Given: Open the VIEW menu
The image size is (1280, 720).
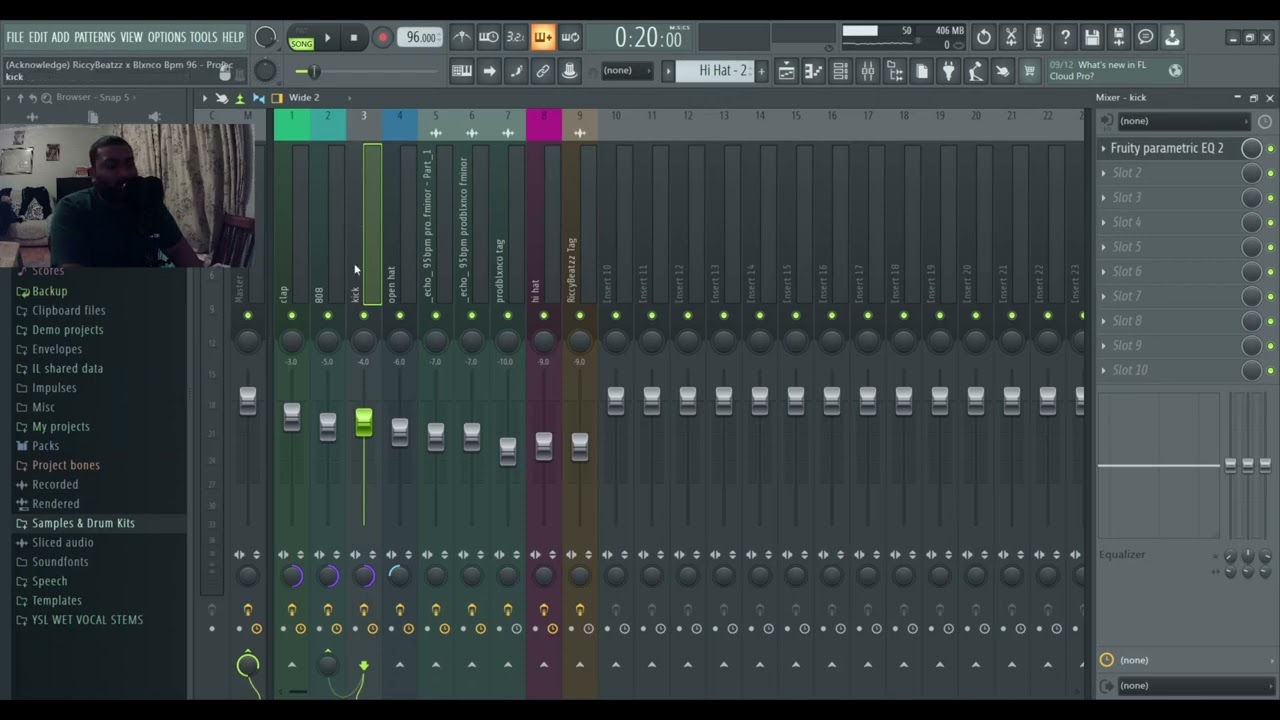Looking at the screenshot, I should coord(132,37).
